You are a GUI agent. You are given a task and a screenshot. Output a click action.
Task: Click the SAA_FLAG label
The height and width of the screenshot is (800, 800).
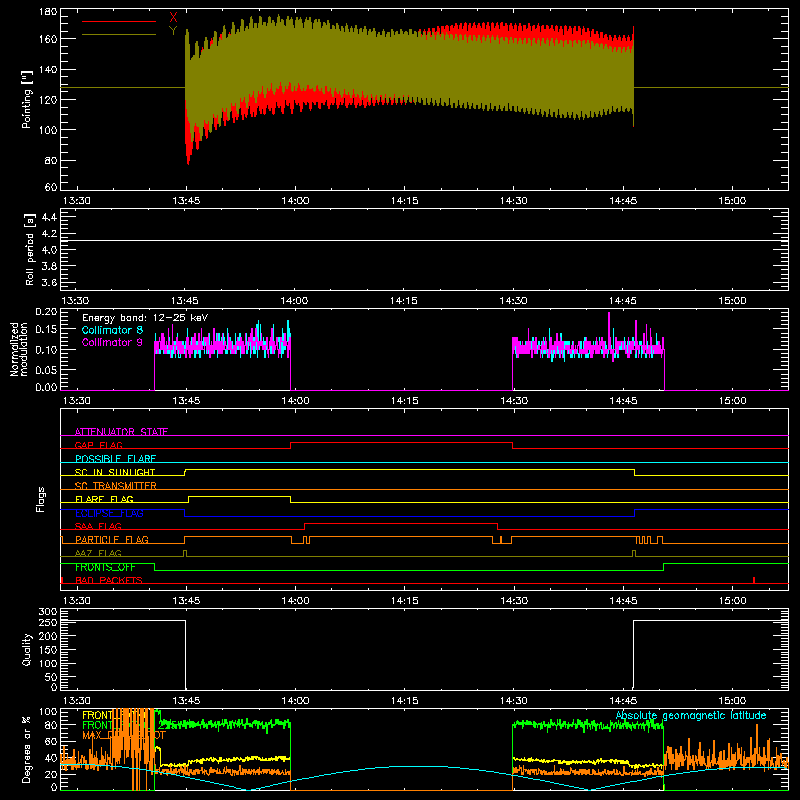coord(98,526)
